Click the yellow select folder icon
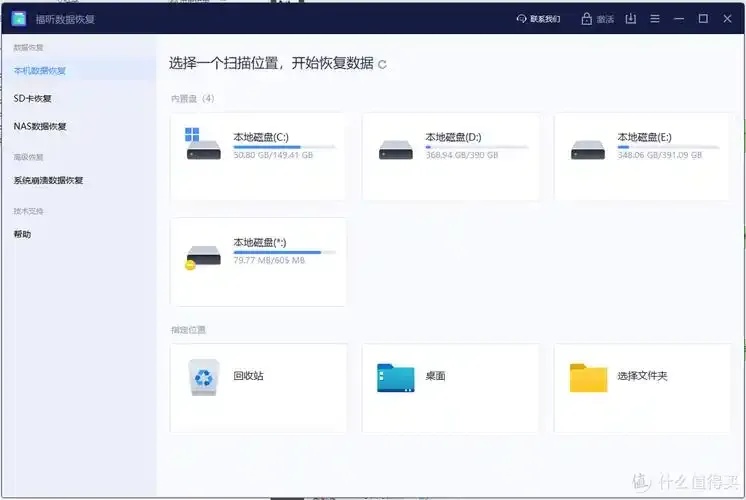This screenshot has width=746, height=500. tap(589, 378)
